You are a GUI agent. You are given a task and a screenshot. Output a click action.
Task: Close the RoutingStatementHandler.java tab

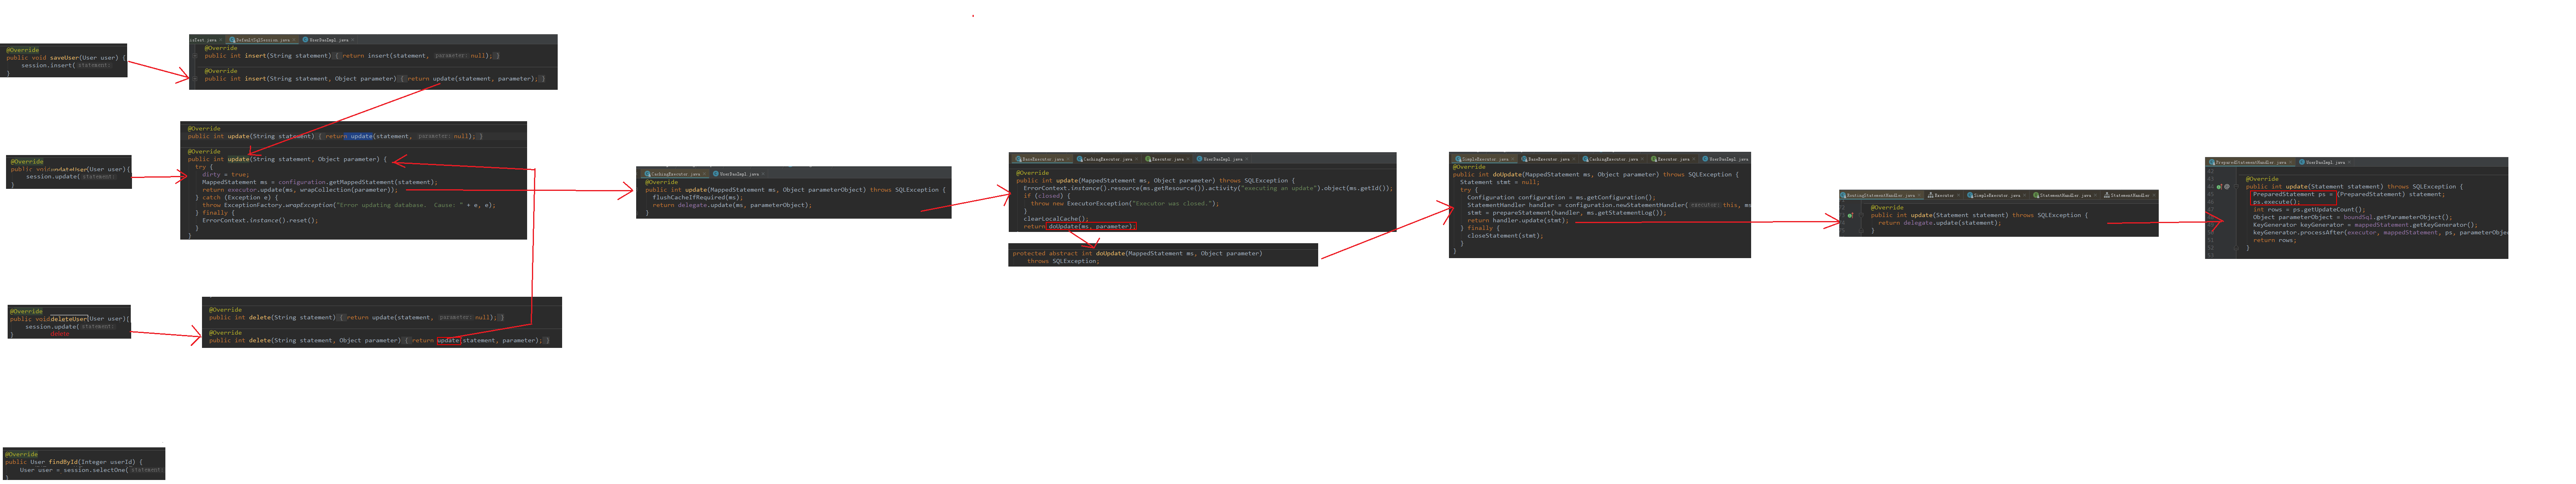pyautogui.click(x=1919, y=195)
